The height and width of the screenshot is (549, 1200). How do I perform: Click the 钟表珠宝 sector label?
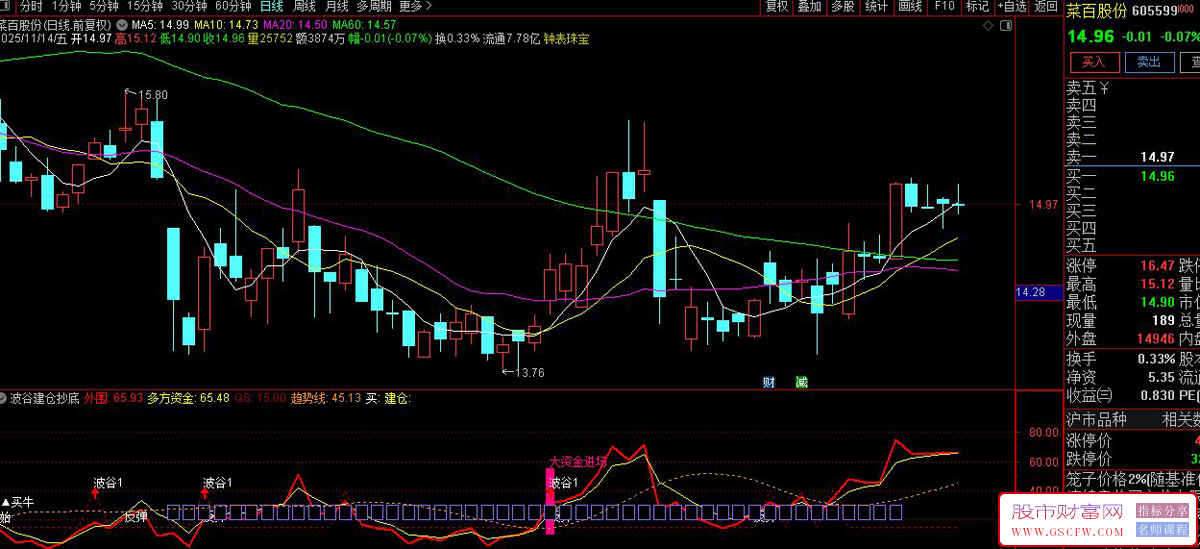[x=566, y=39]
